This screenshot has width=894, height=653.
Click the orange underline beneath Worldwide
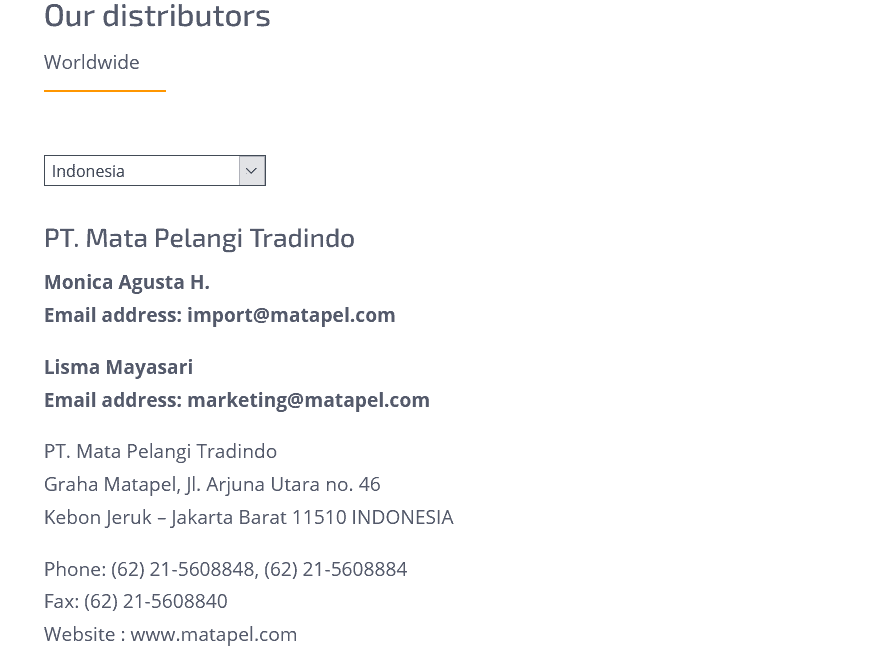pyautogui.click(x=104, y=91)
